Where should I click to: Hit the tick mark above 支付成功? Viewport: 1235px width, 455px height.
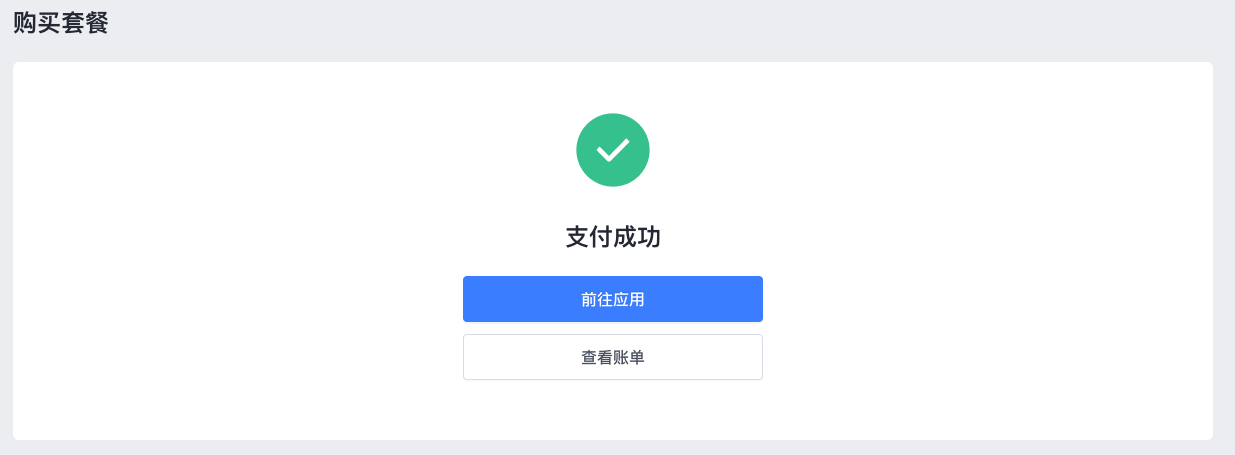coord(613,150)
